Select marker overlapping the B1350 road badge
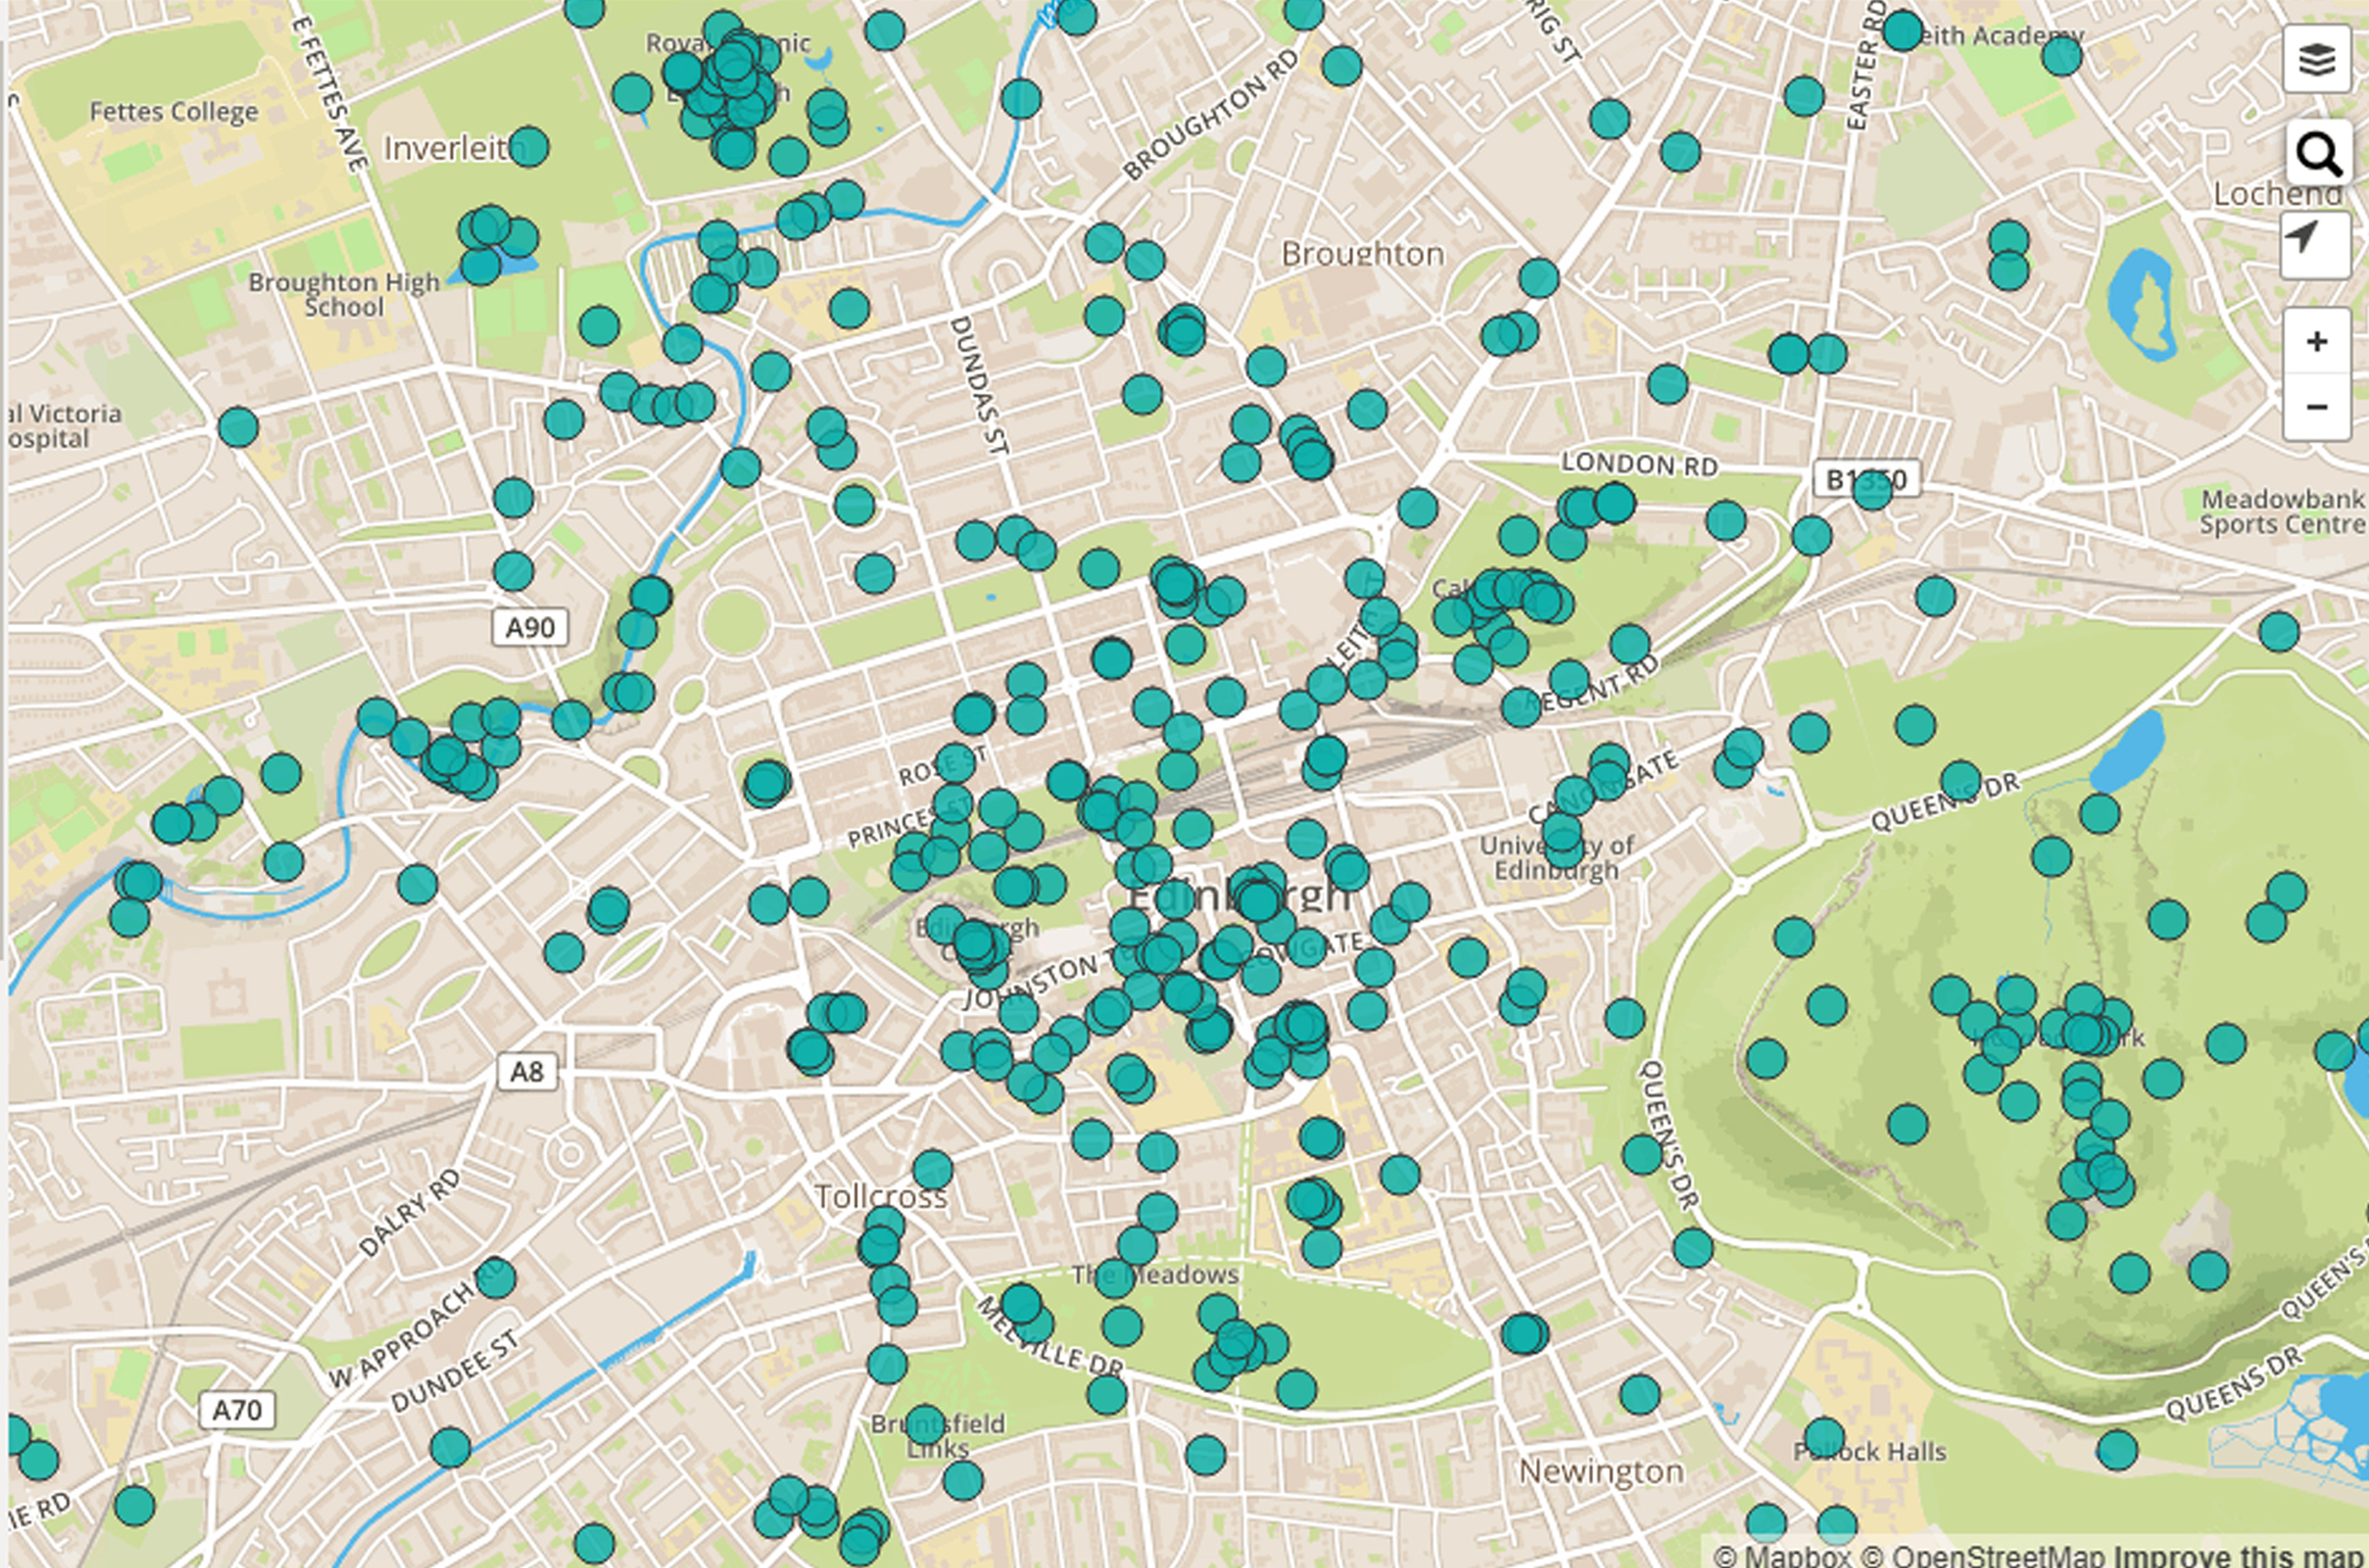The width and height of the screenshot is (2369, 1568). coord(1872,490)
